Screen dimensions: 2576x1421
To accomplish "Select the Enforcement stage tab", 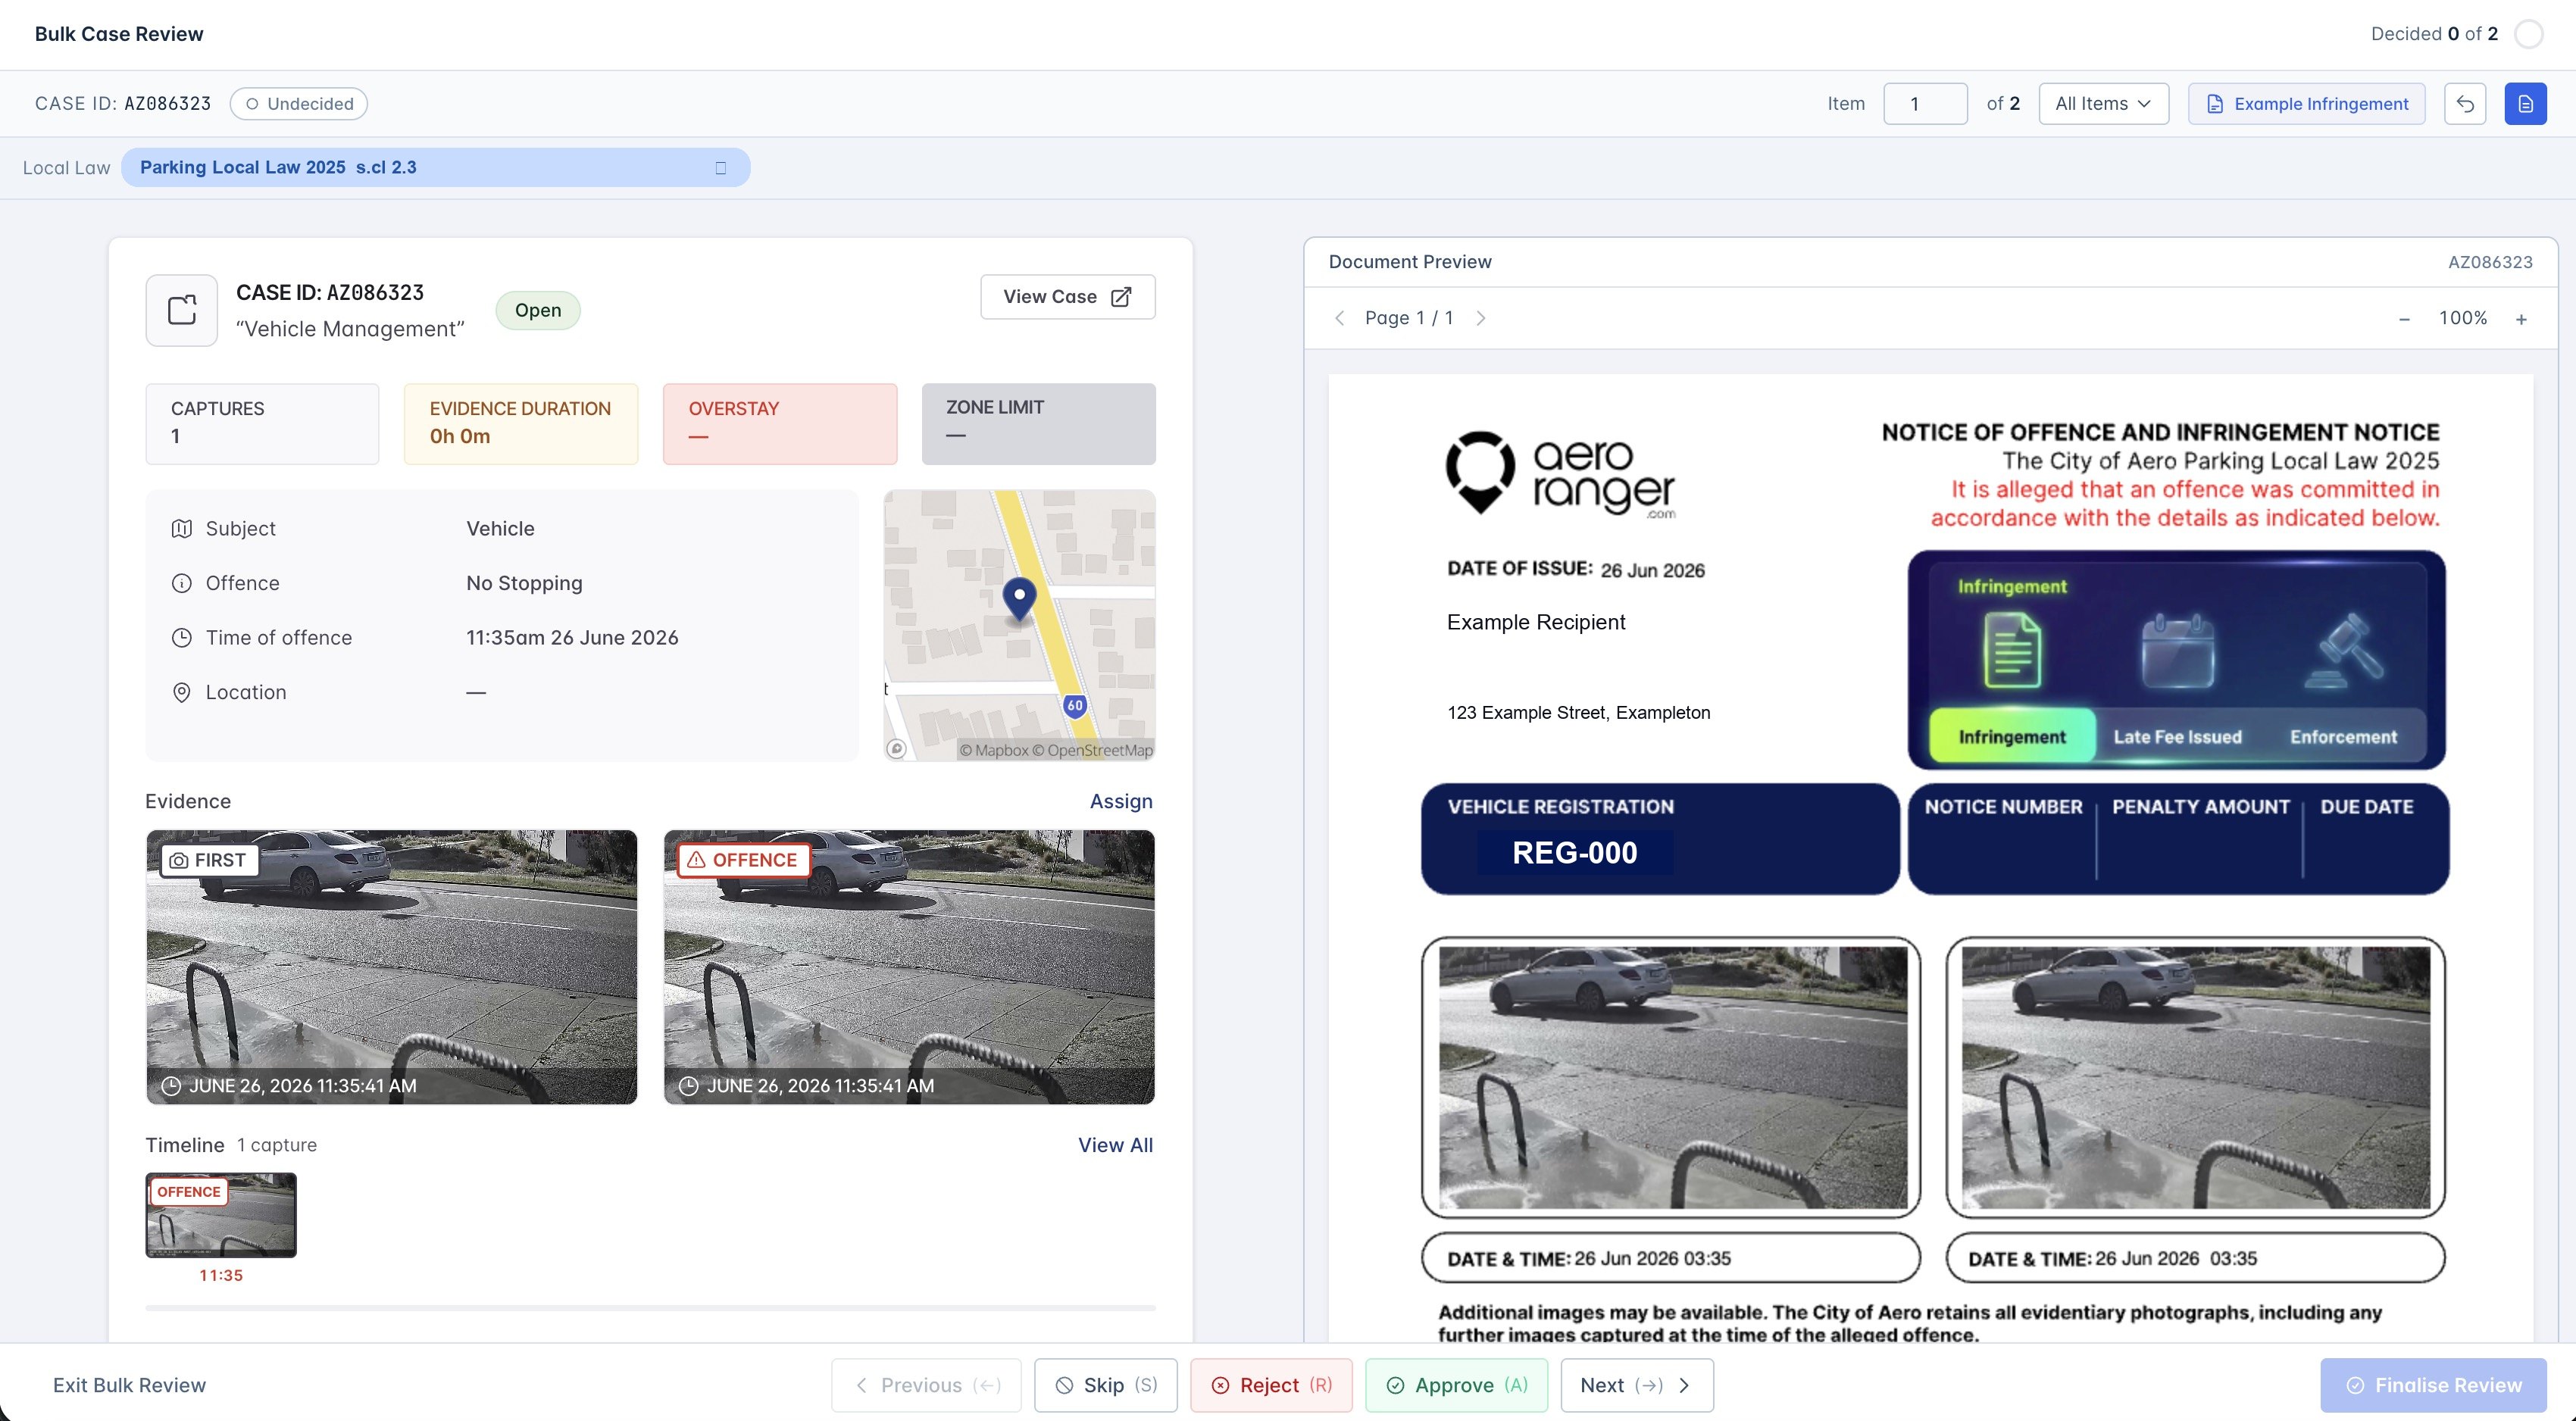I will click(2343, 737).
